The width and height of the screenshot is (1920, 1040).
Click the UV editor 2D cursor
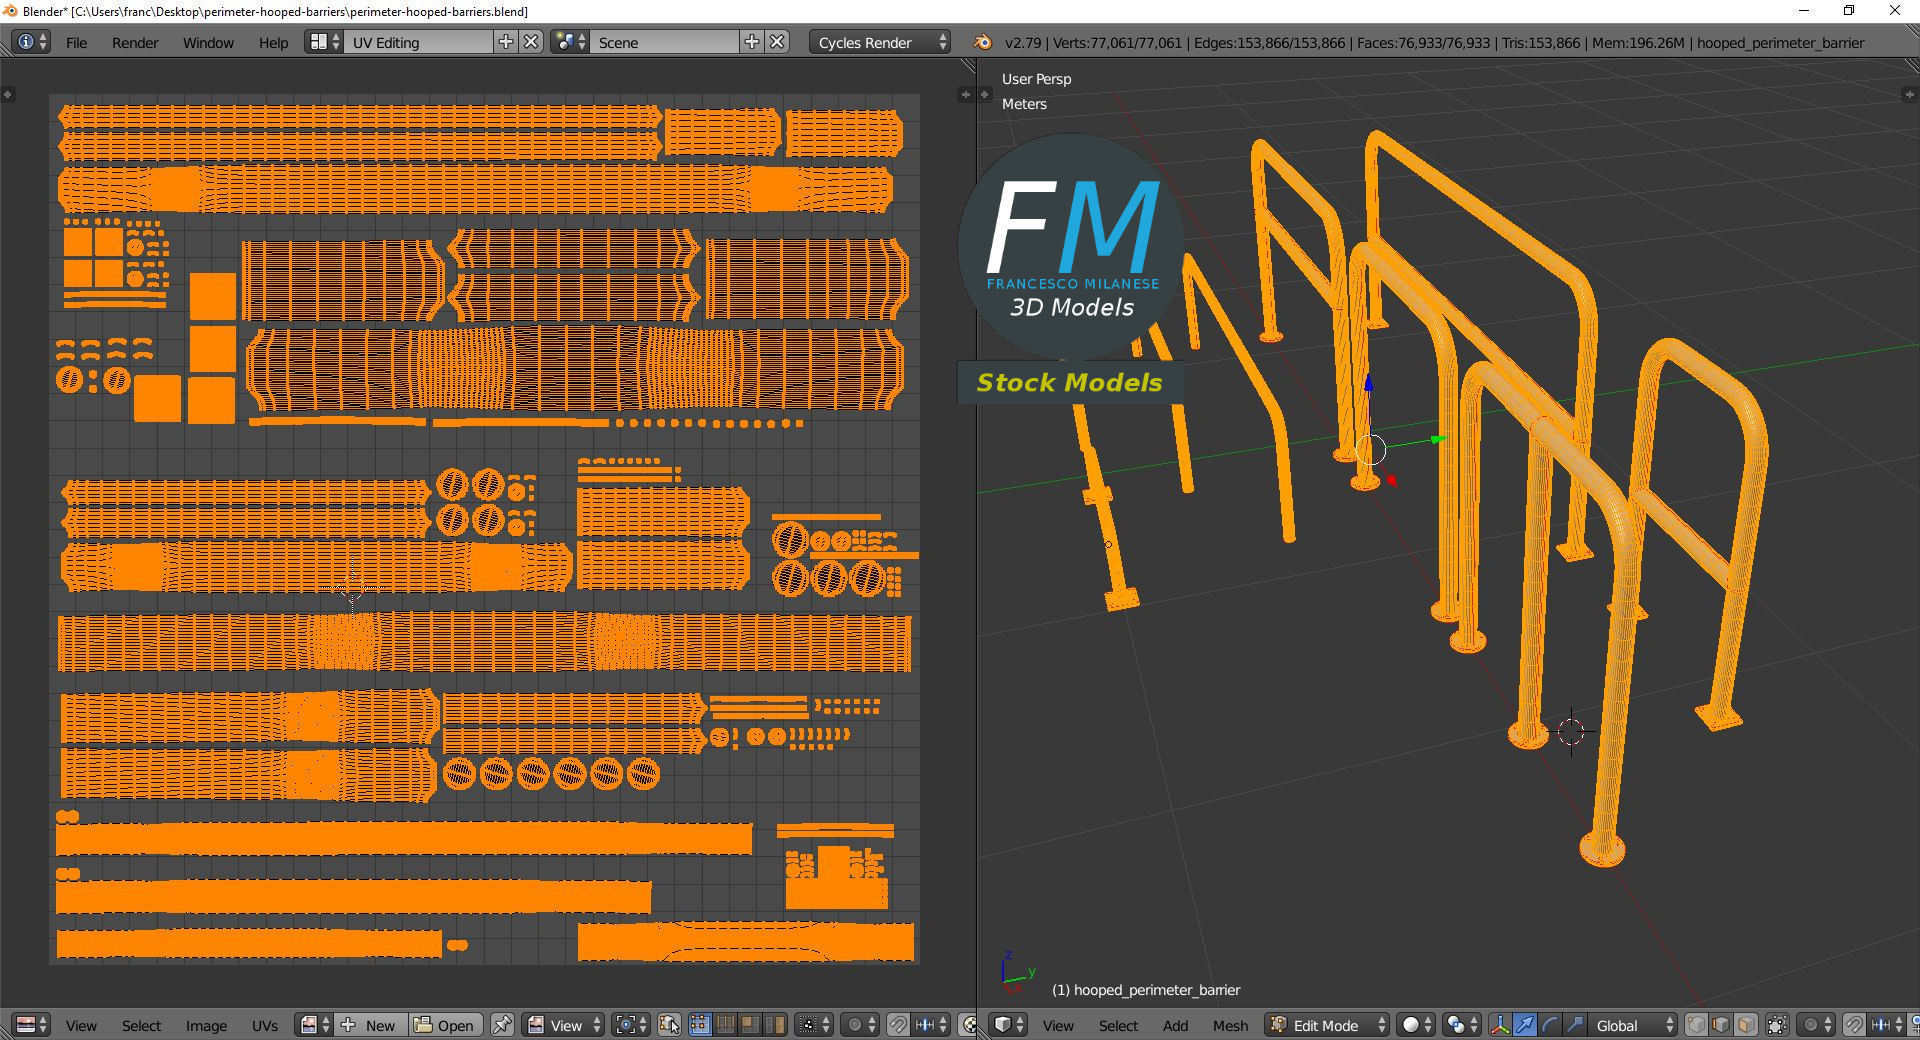[352, 589]
